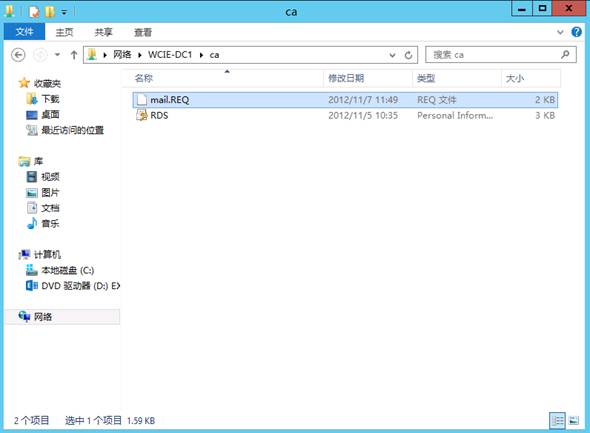The height and width of the screenshot is (433, 590).
Task: Select the mail.REQ file
Action: (345, 100)
